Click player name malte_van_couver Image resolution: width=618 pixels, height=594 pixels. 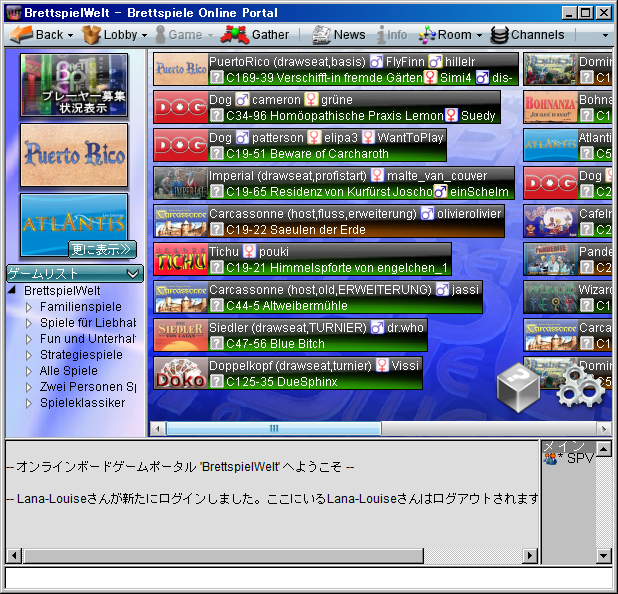tap(437, 176)
